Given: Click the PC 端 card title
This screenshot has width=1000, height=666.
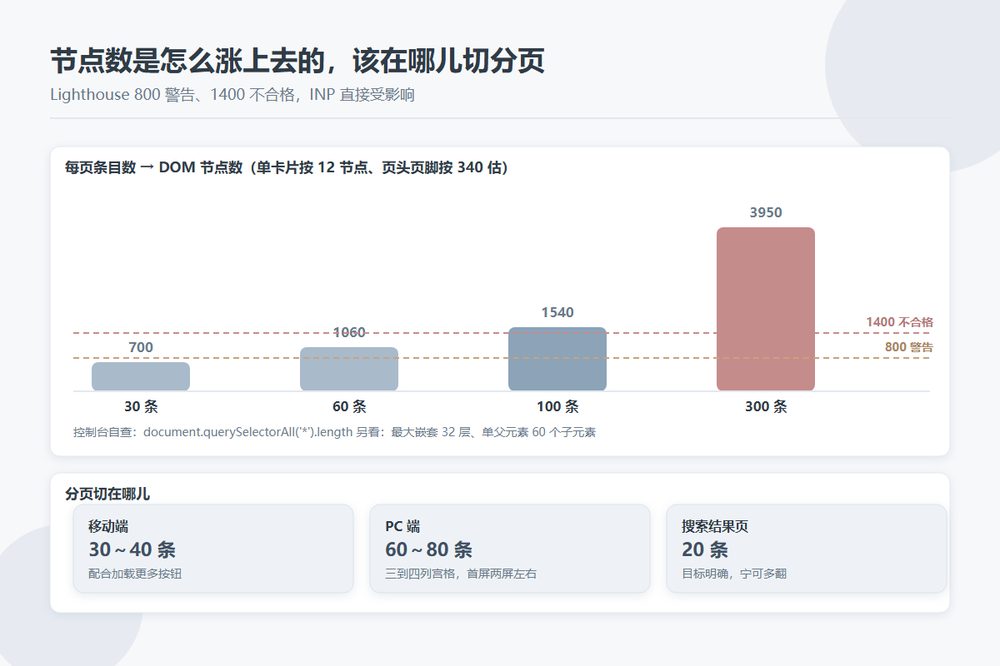Looking at the screenshot, I should click(x=402, y=526).
